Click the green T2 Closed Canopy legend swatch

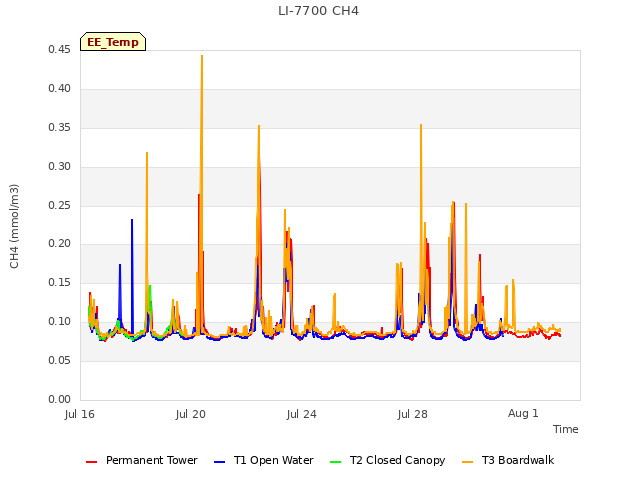[336, 462]
